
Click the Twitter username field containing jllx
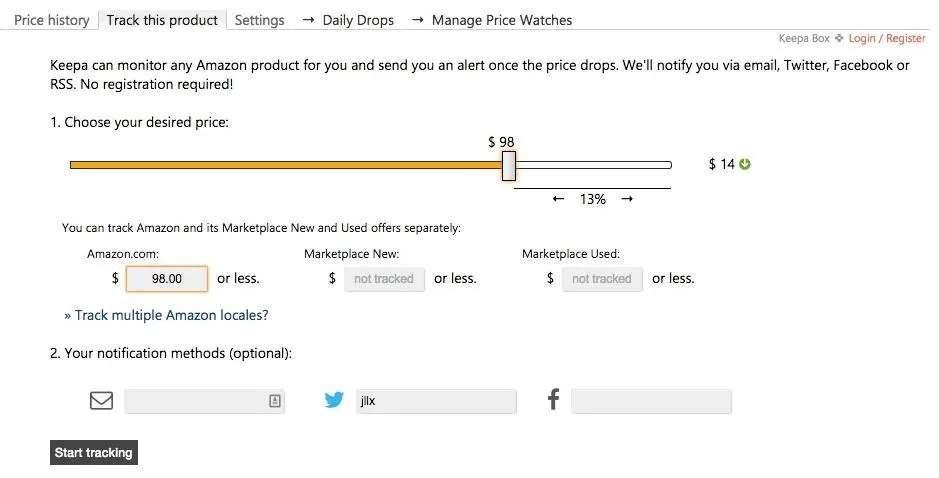coord(436,401)
